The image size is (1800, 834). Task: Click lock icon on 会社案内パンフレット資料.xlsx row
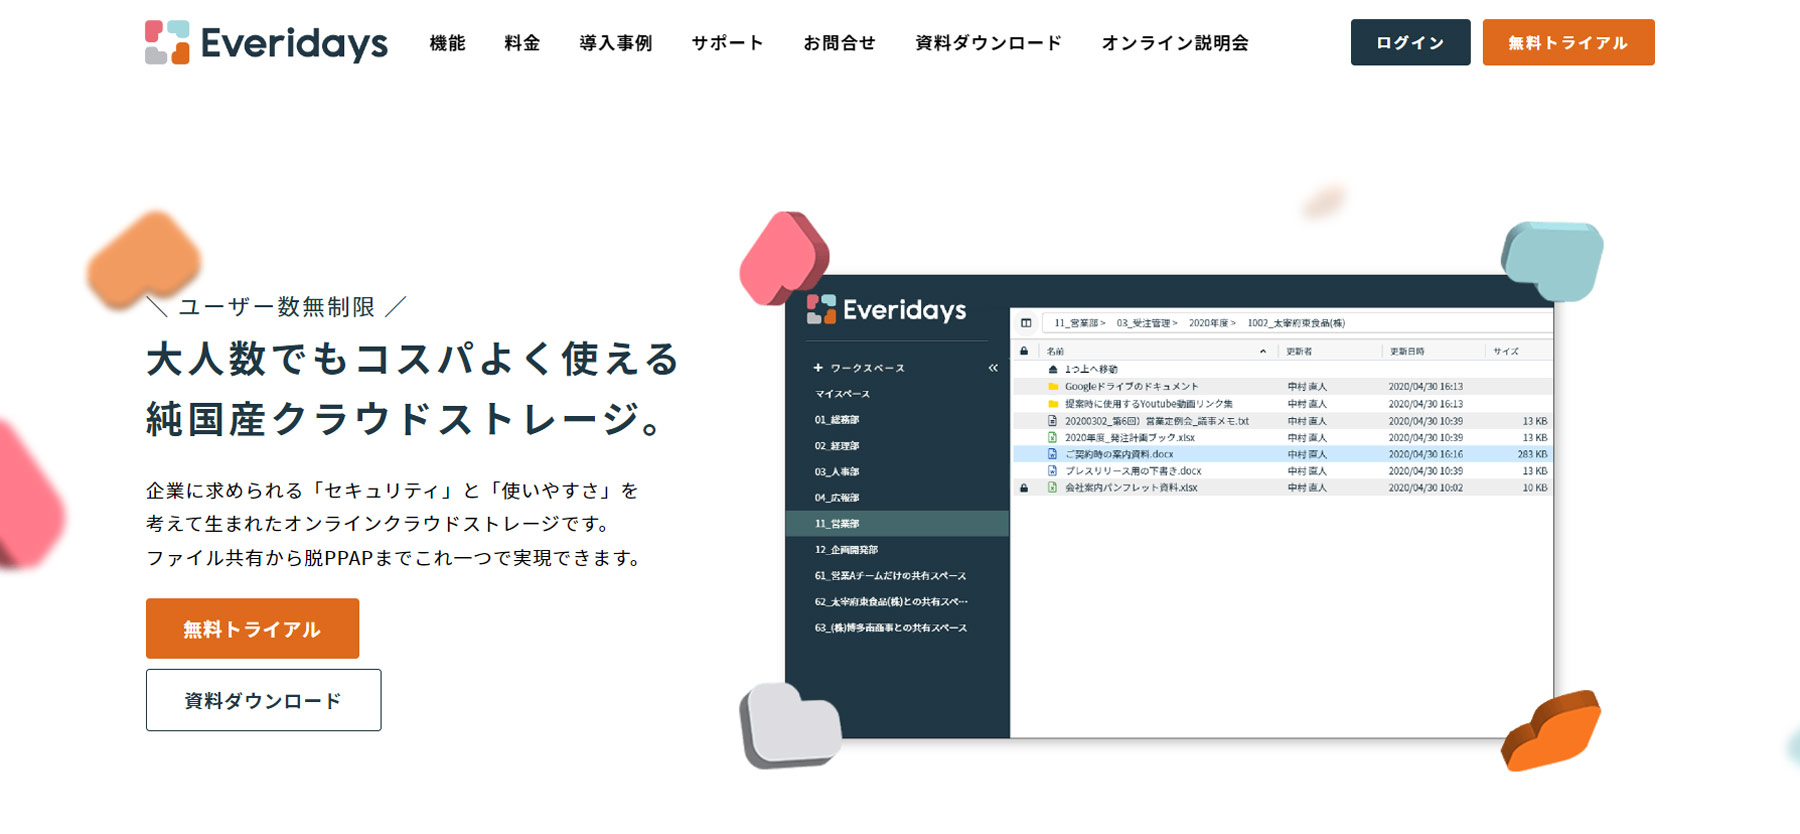[x=1024, y=488]
